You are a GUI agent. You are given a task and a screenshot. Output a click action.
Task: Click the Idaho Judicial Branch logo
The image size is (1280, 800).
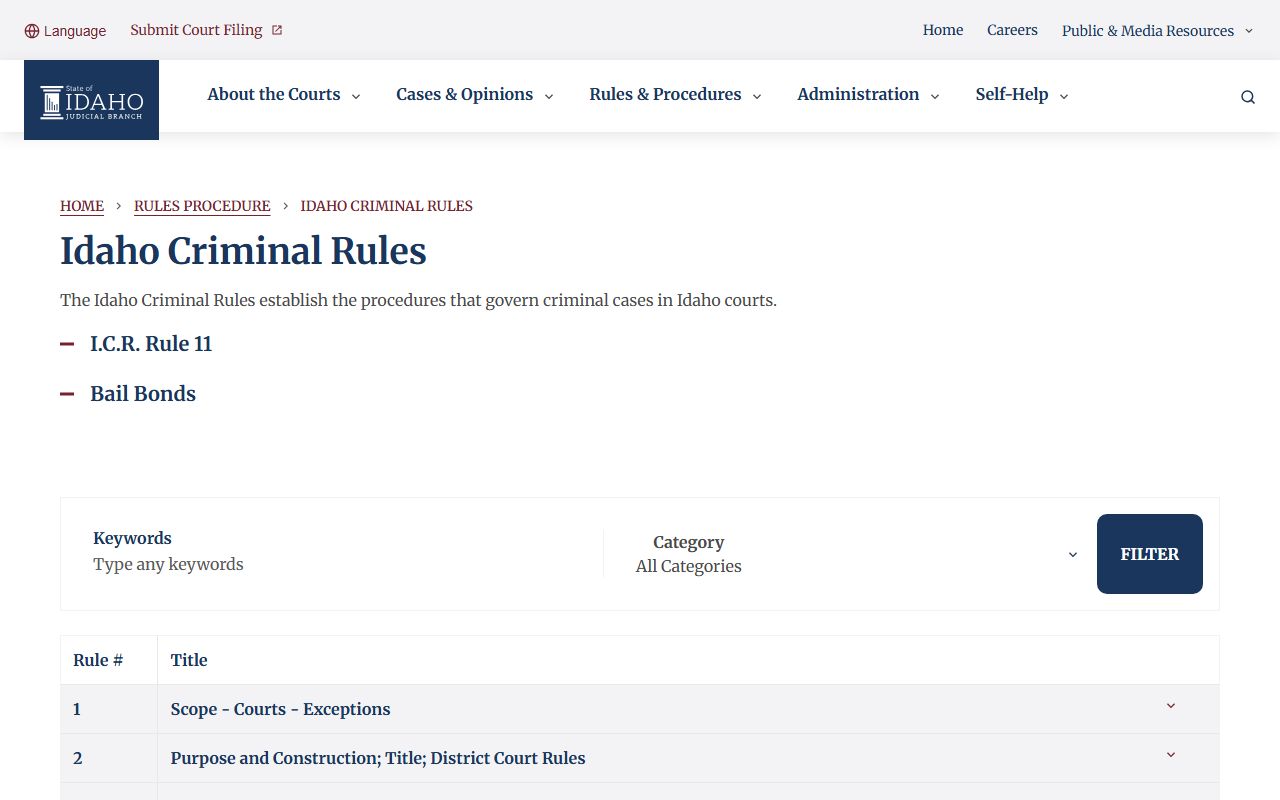91,100
